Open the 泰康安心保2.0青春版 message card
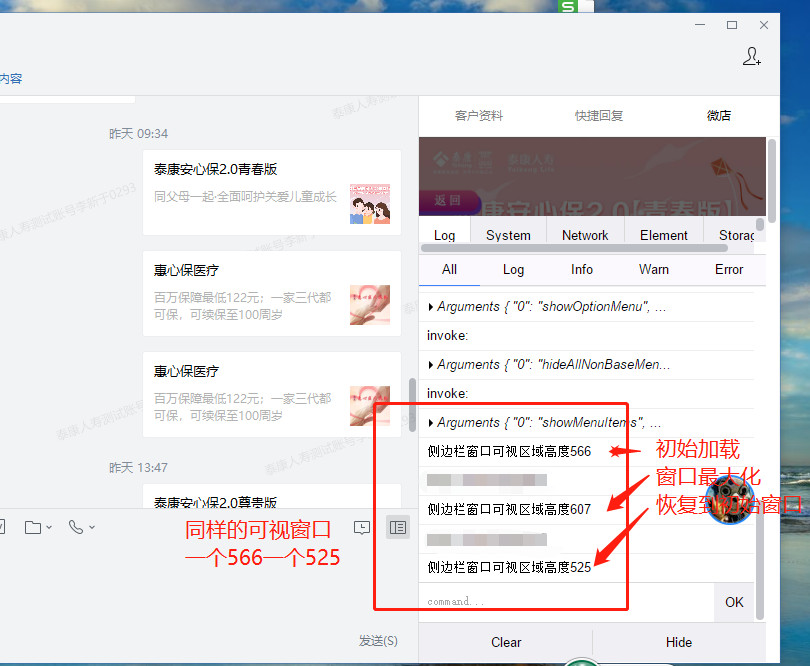The height and width of the screenshot is (666, 810). (272, 192)
